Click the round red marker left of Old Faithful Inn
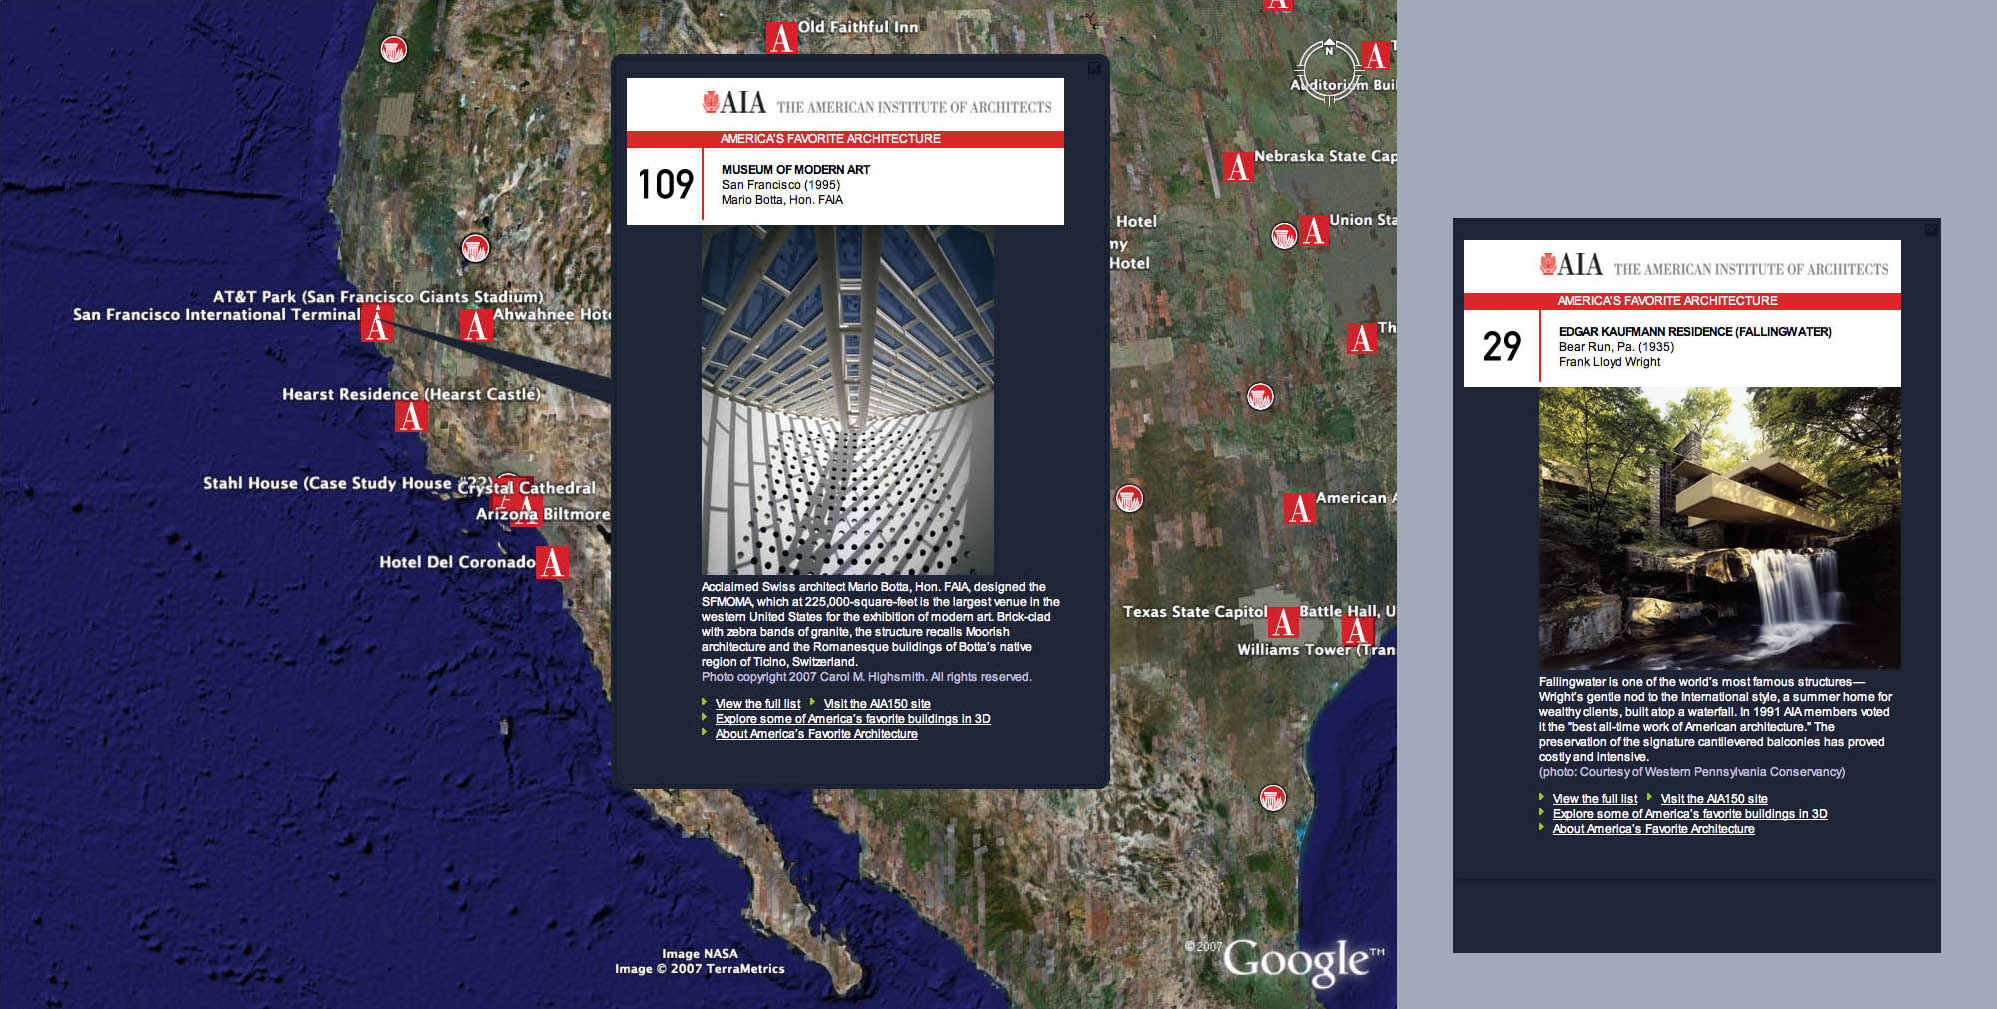1997x1009 pixels. coord(394,49)
